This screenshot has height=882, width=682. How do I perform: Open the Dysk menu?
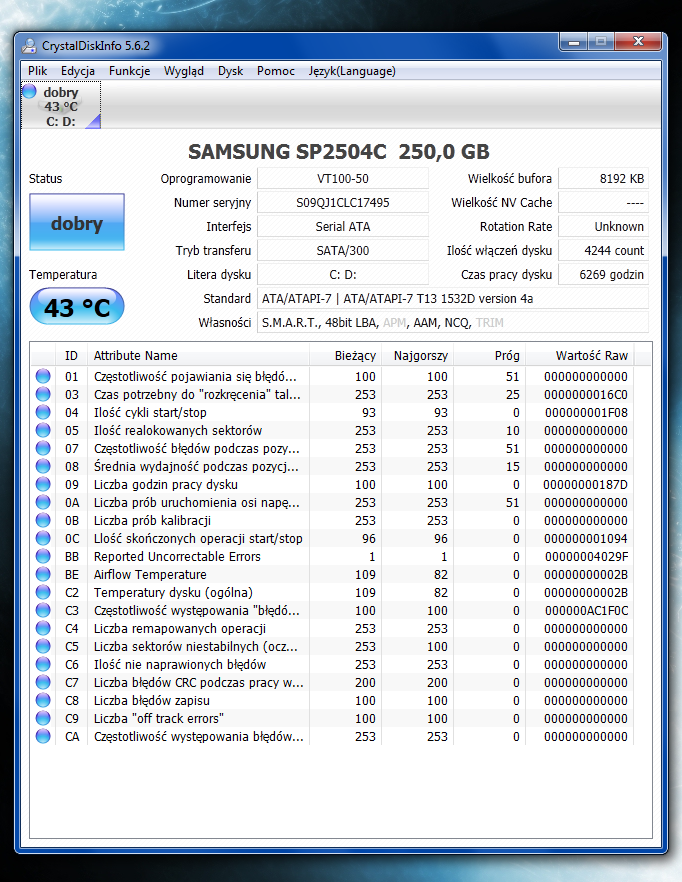click(231, 71)
